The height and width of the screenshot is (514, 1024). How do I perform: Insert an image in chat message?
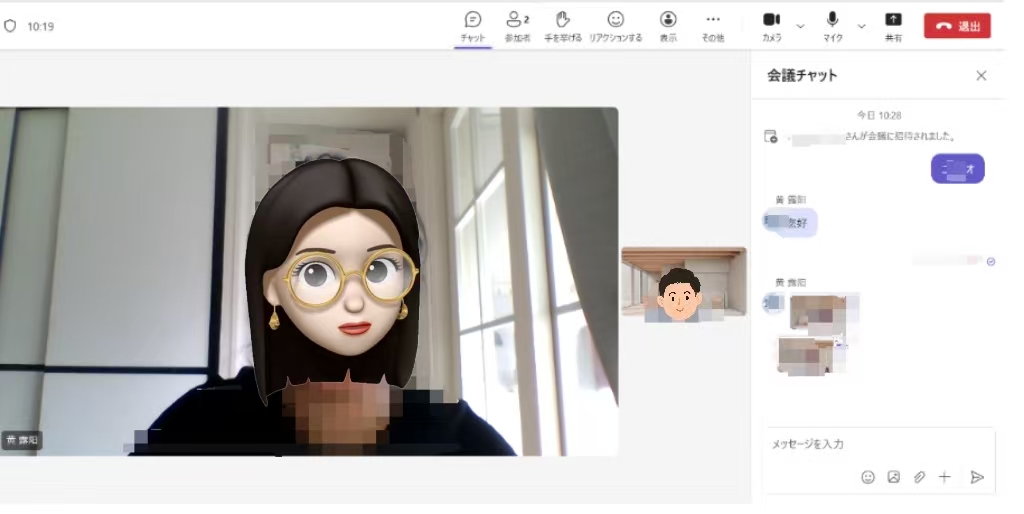894,477
